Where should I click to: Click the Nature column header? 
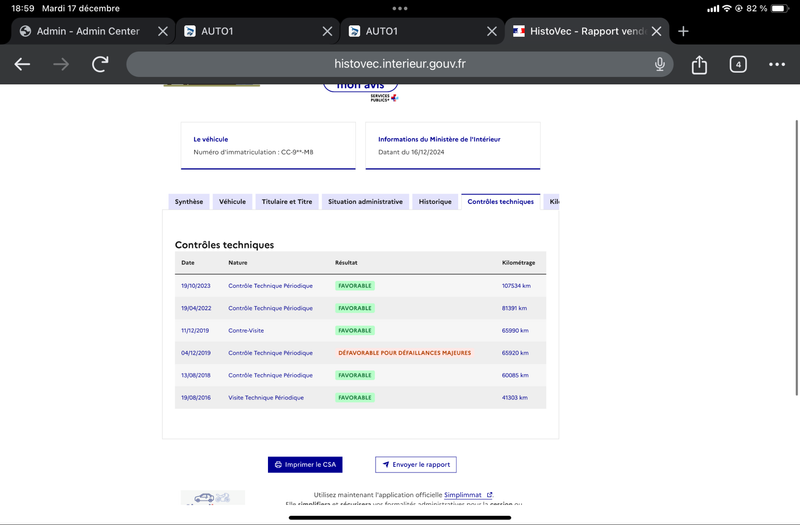pos(238,263)
